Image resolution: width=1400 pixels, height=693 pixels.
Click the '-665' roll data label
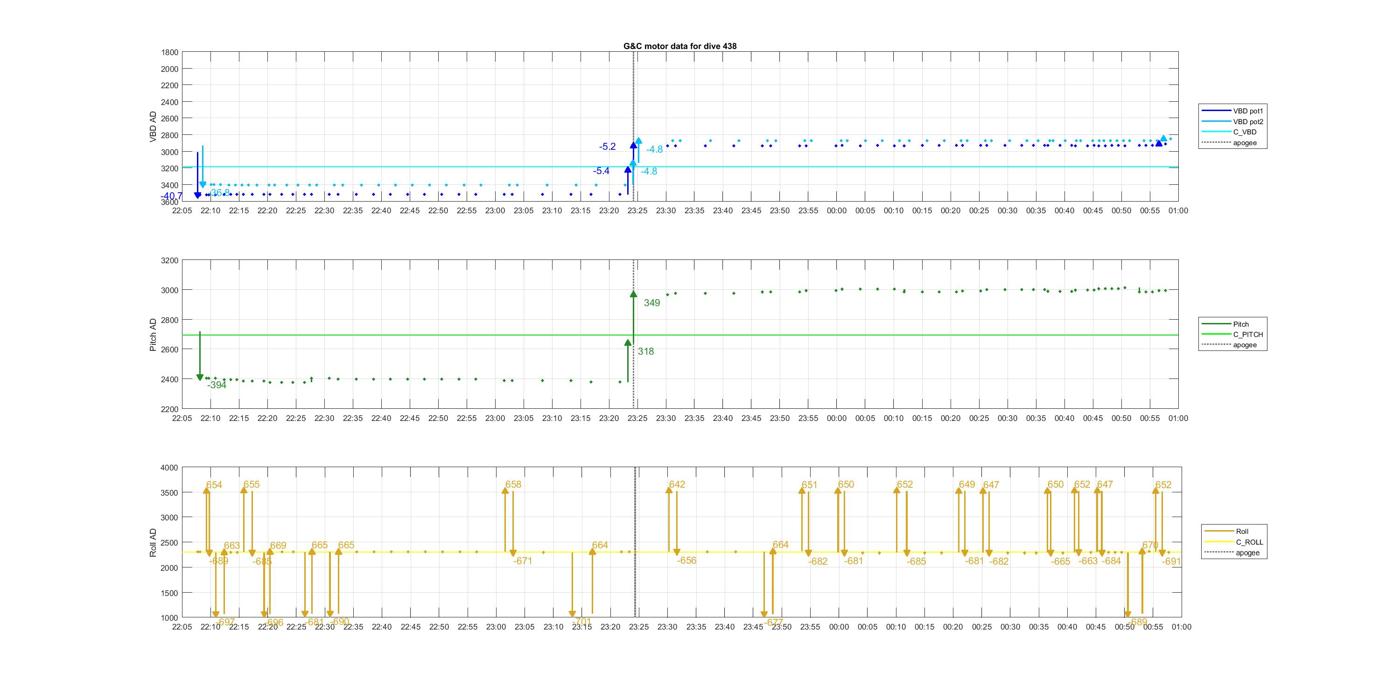point(1061,562)
